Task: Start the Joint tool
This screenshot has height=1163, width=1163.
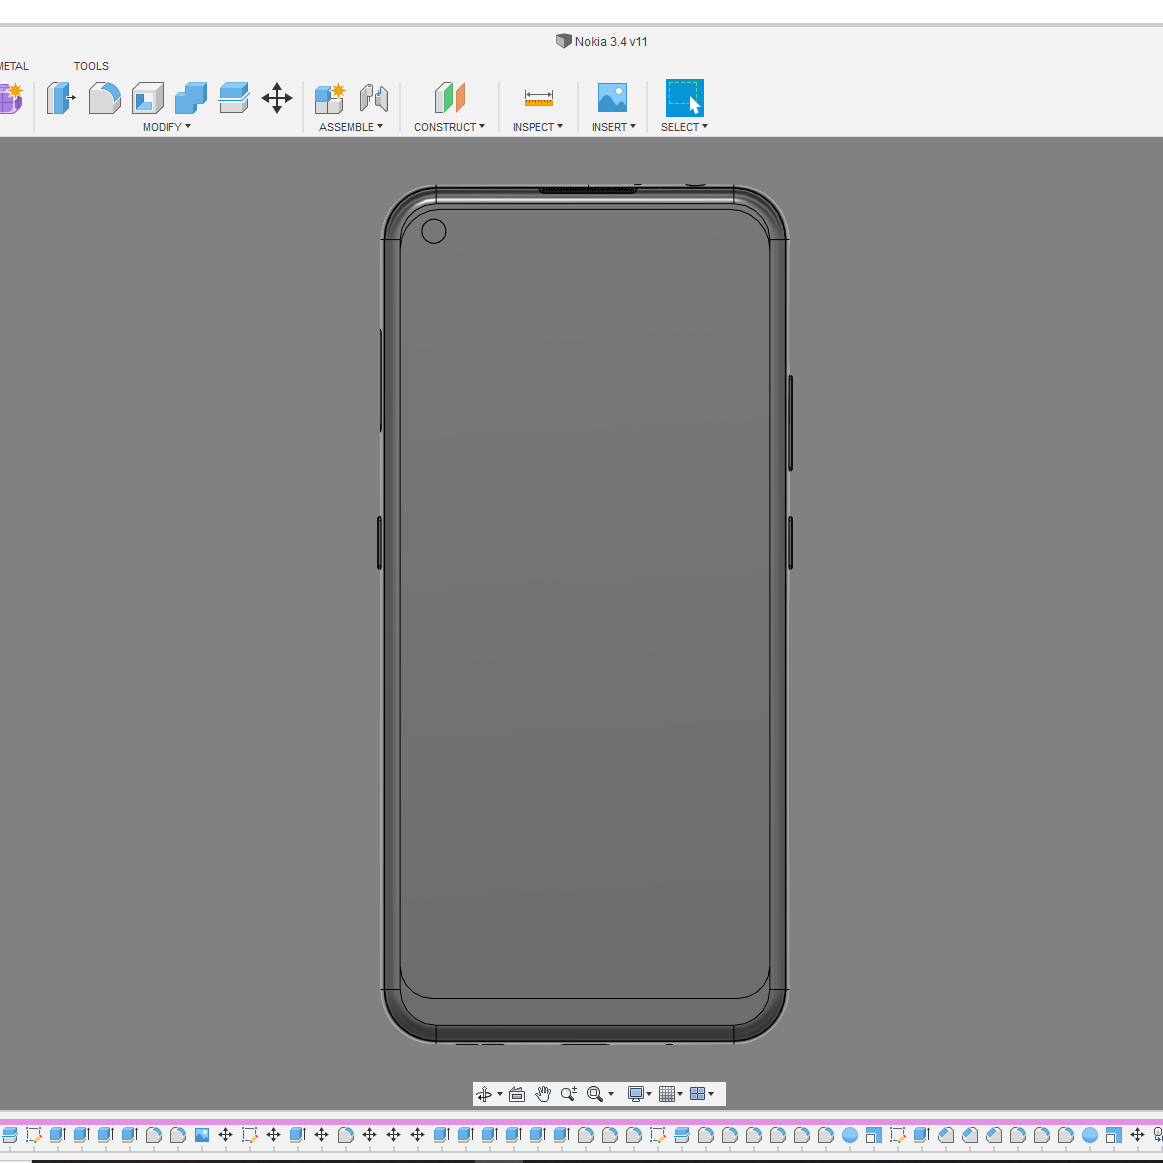Action: (373, 98)
